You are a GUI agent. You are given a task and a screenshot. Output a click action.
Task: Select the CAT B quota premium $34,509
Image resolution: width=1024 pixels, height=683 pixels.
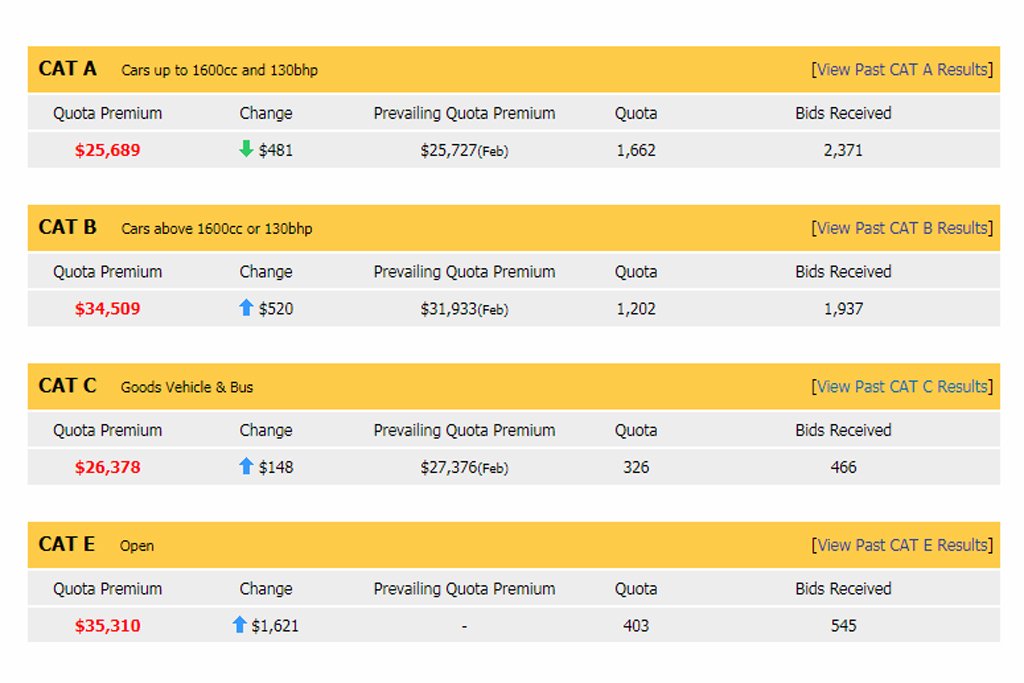pos(107,309)
